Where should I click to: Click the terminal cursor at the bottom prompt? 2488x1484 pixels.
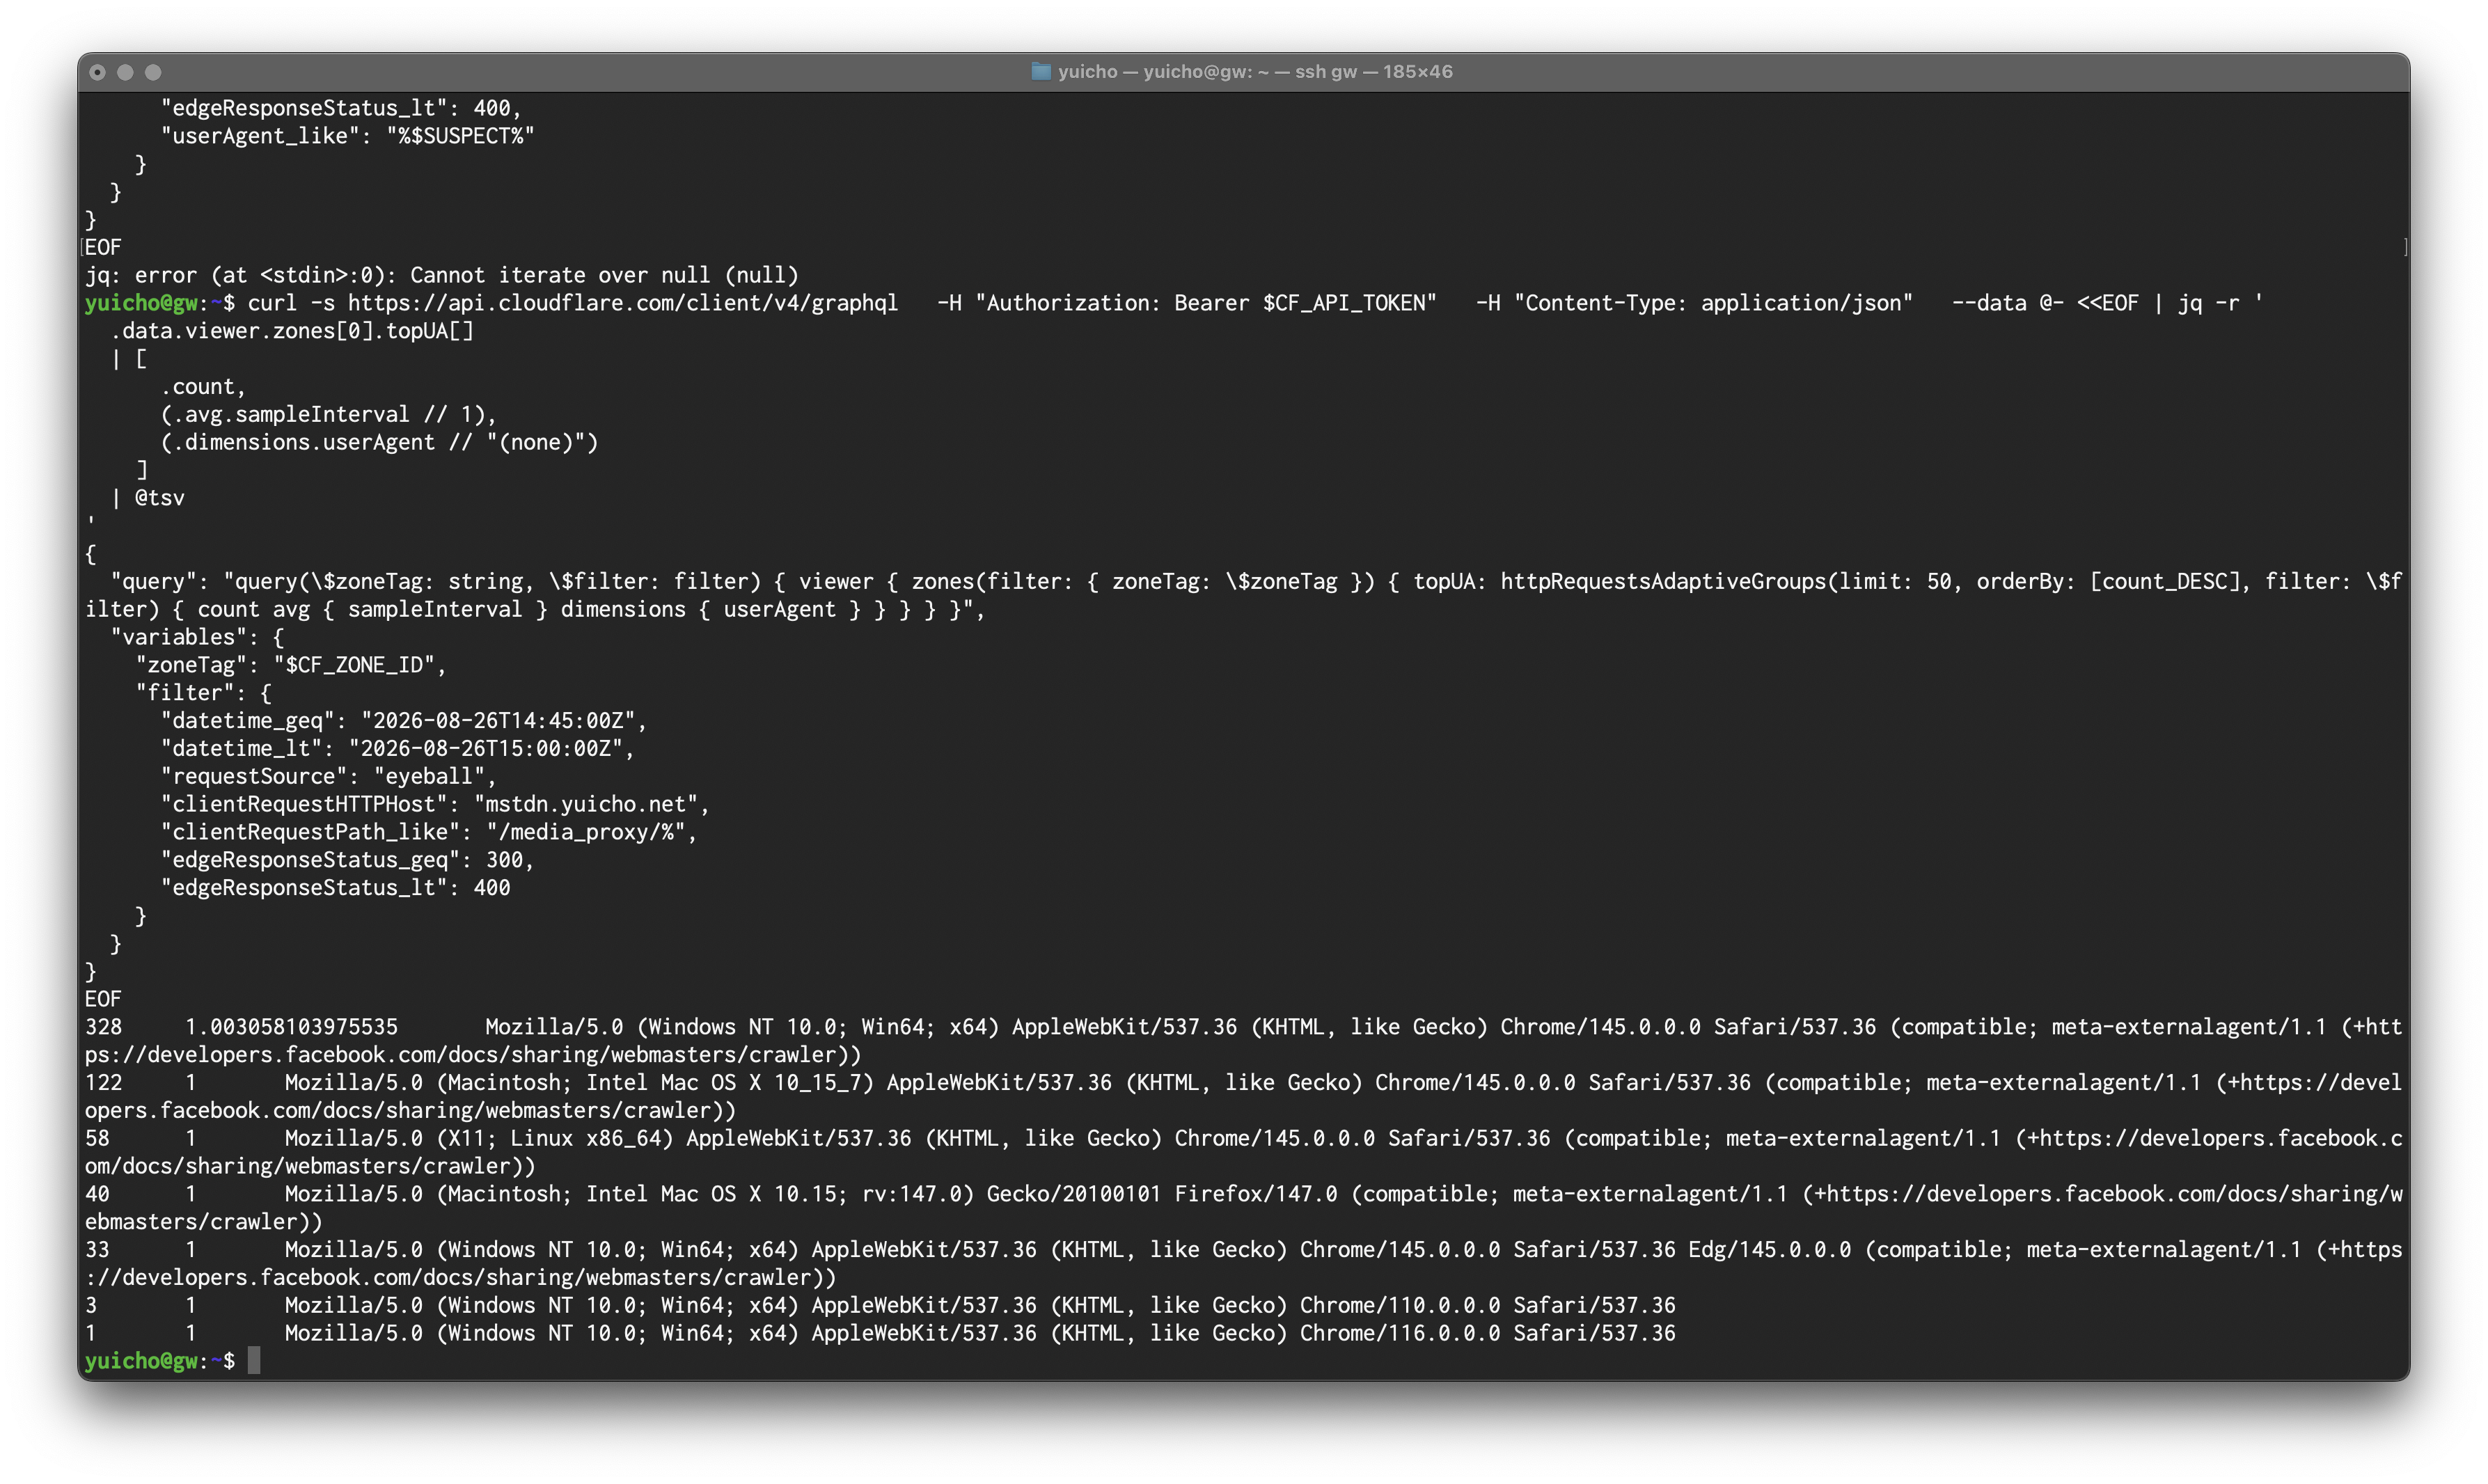pos(254,1361)
